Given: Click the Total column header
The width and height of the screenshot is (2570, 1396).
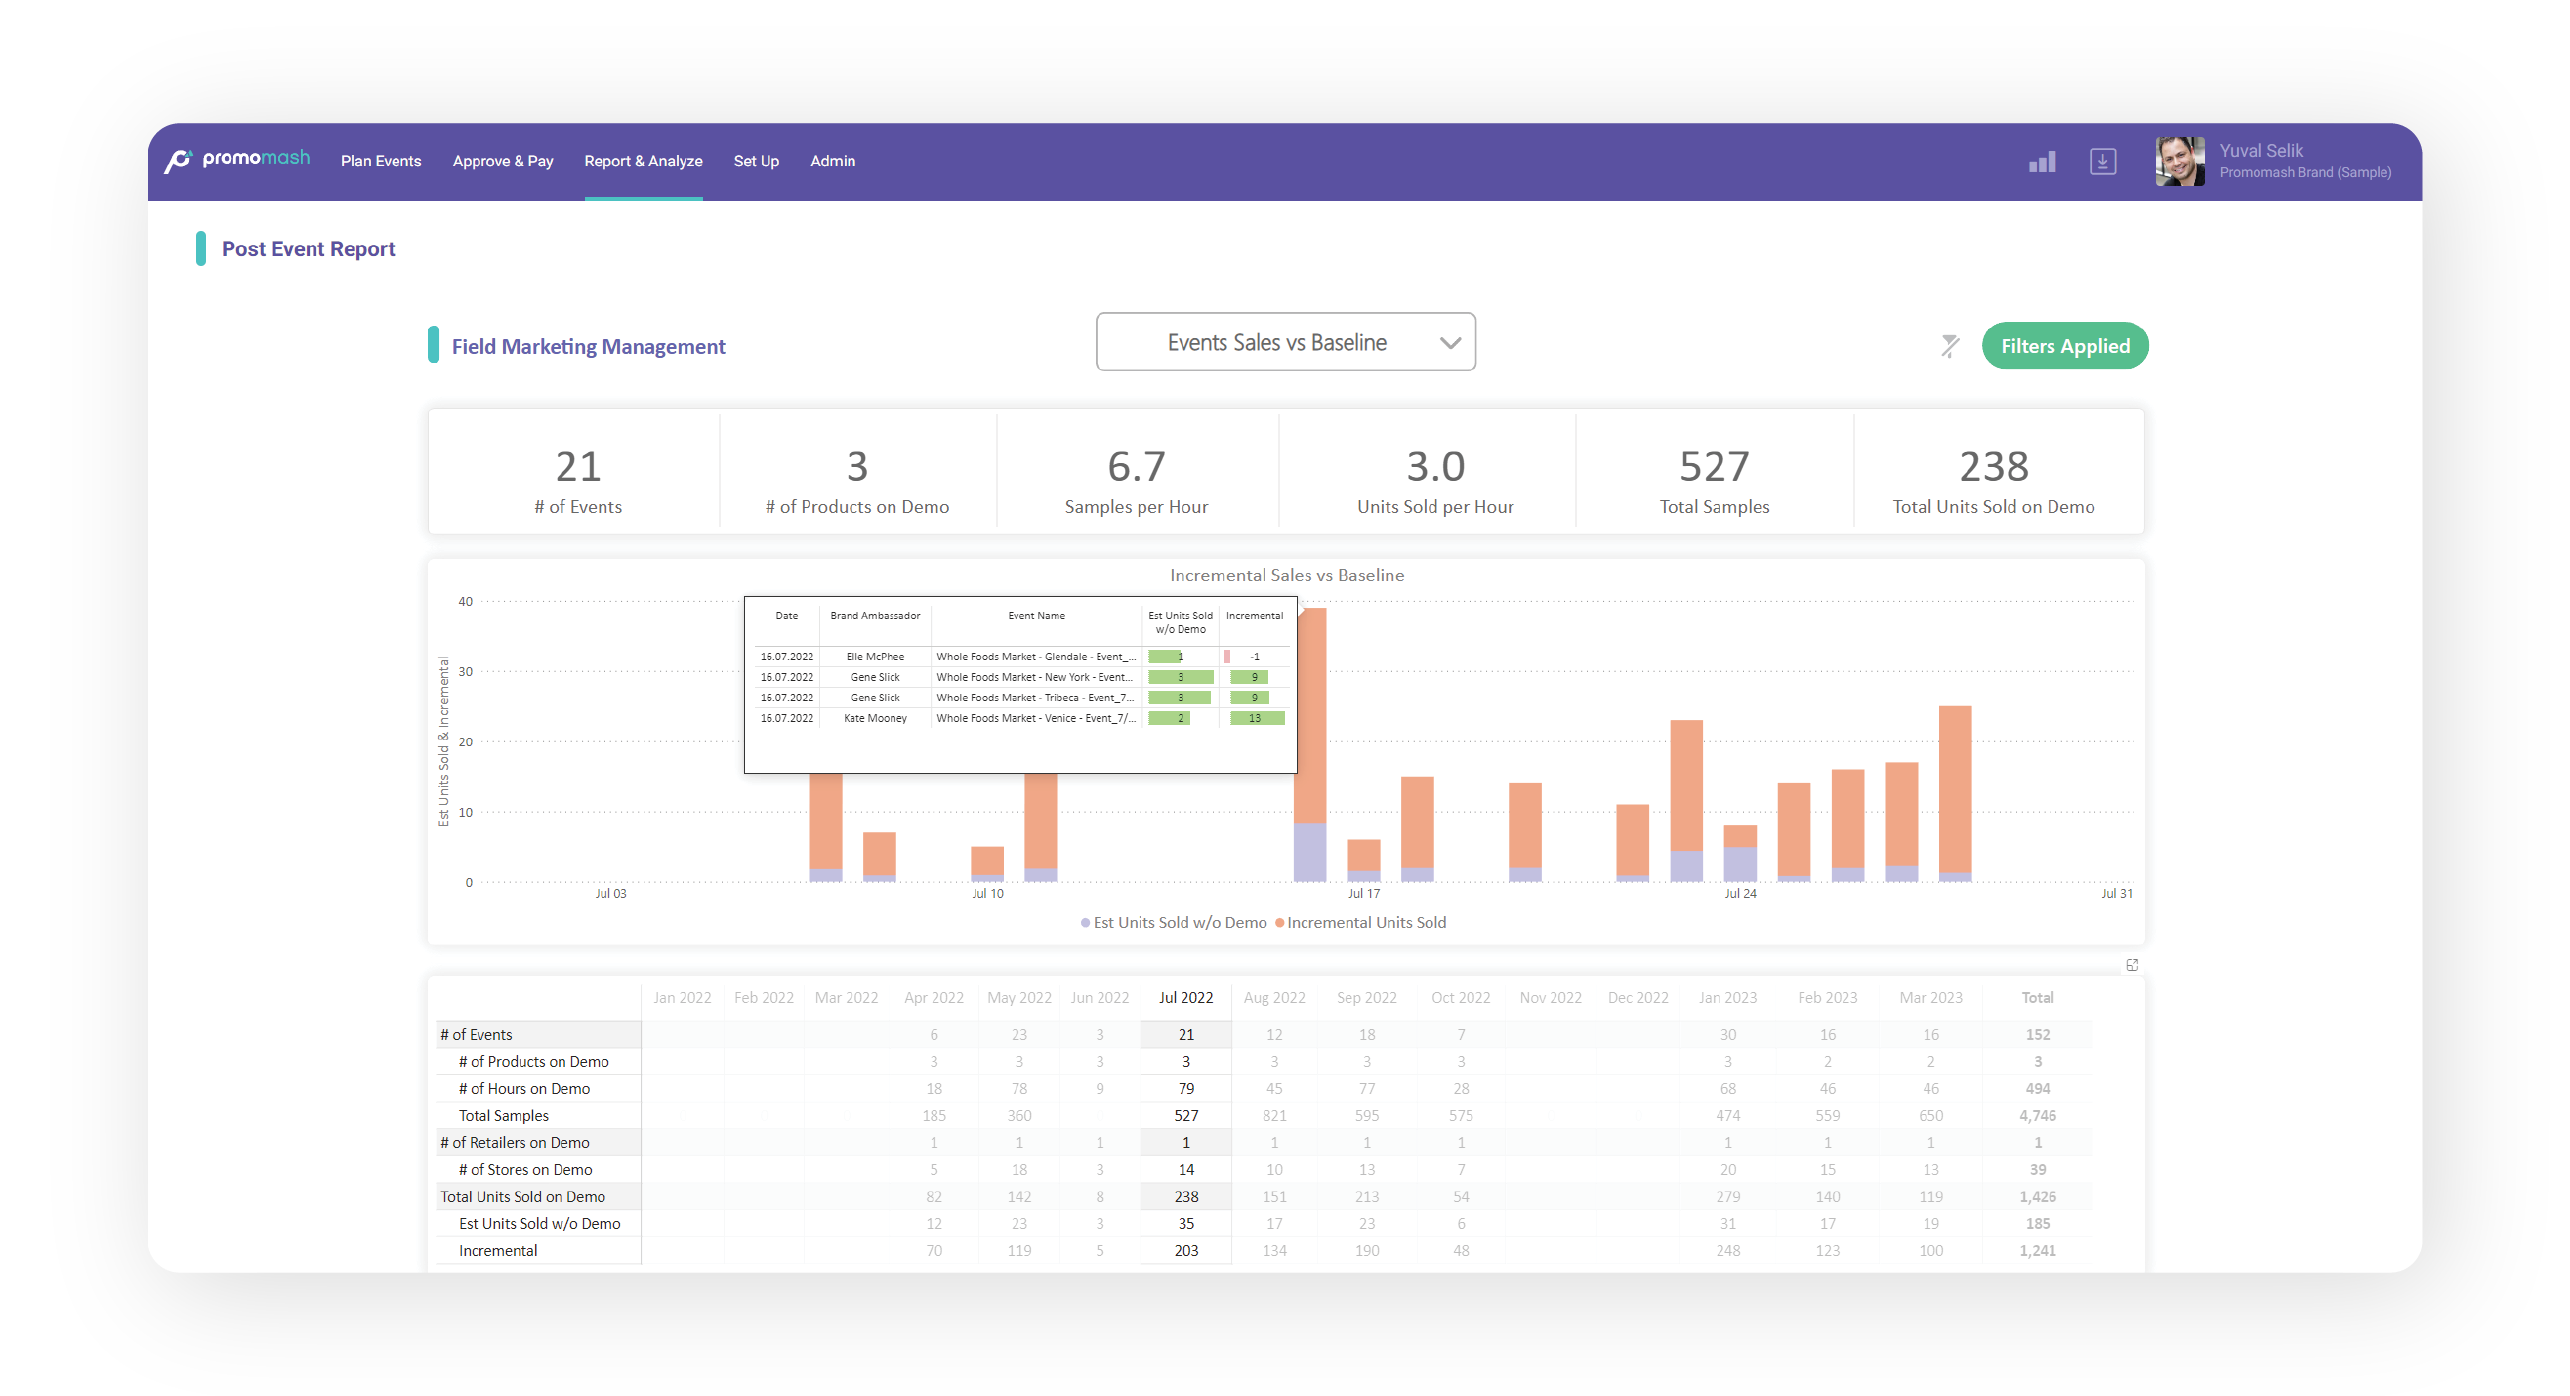Looking at the screenshot, I should 2038,998.
